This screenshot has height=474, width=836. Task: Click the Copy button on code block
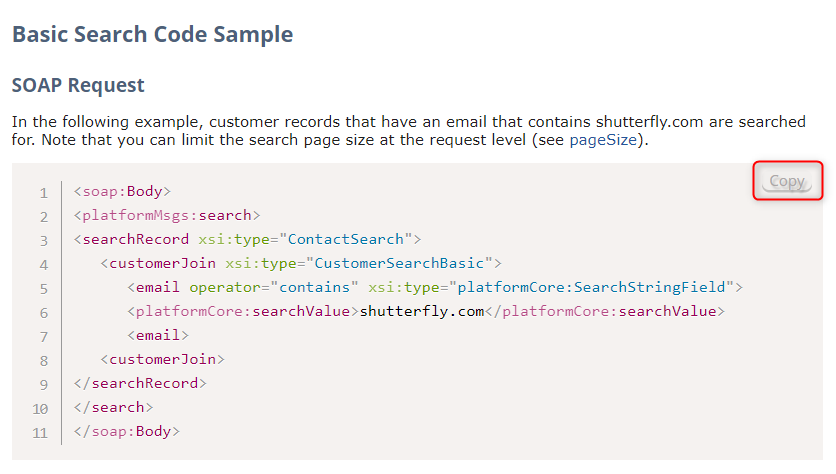point(787,181)
